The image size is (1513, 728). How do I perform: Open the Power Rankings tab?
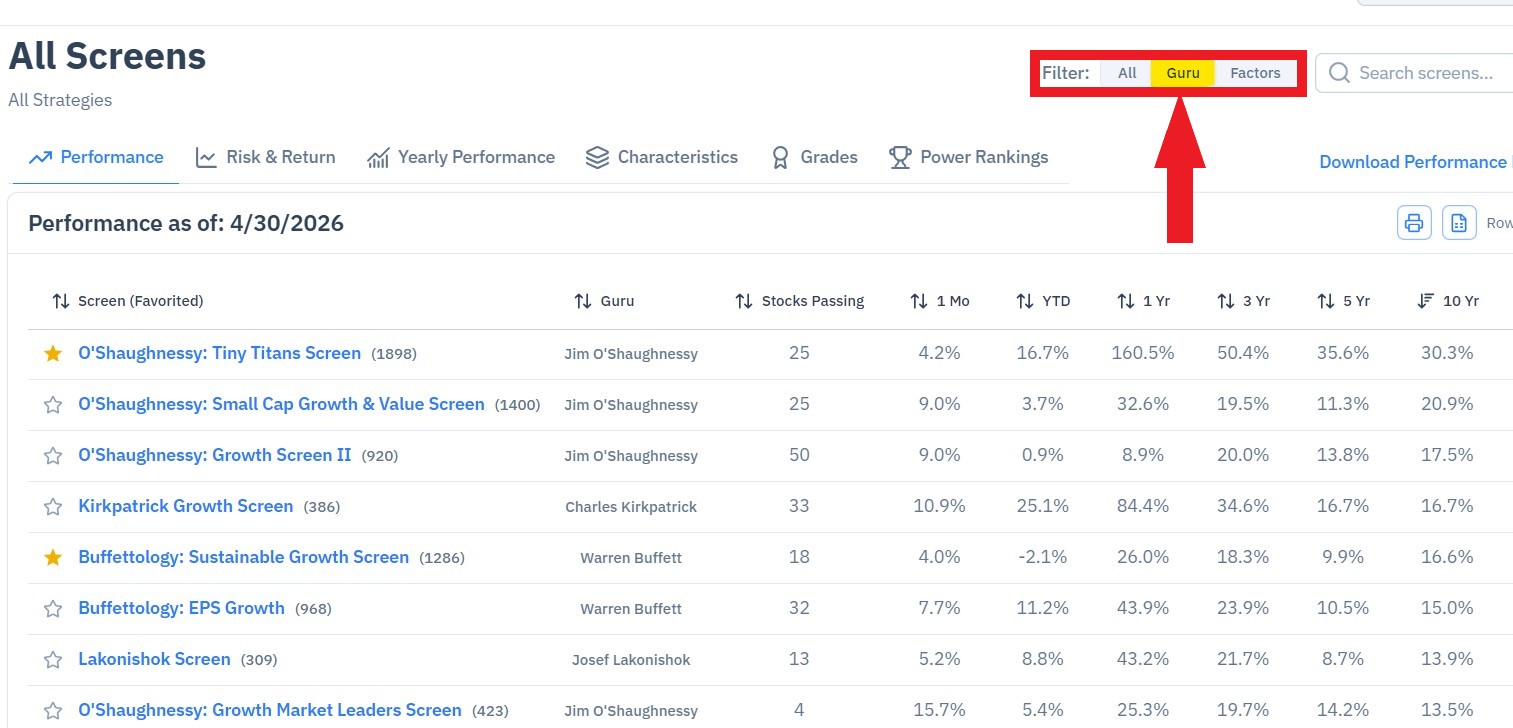(968, 157)
